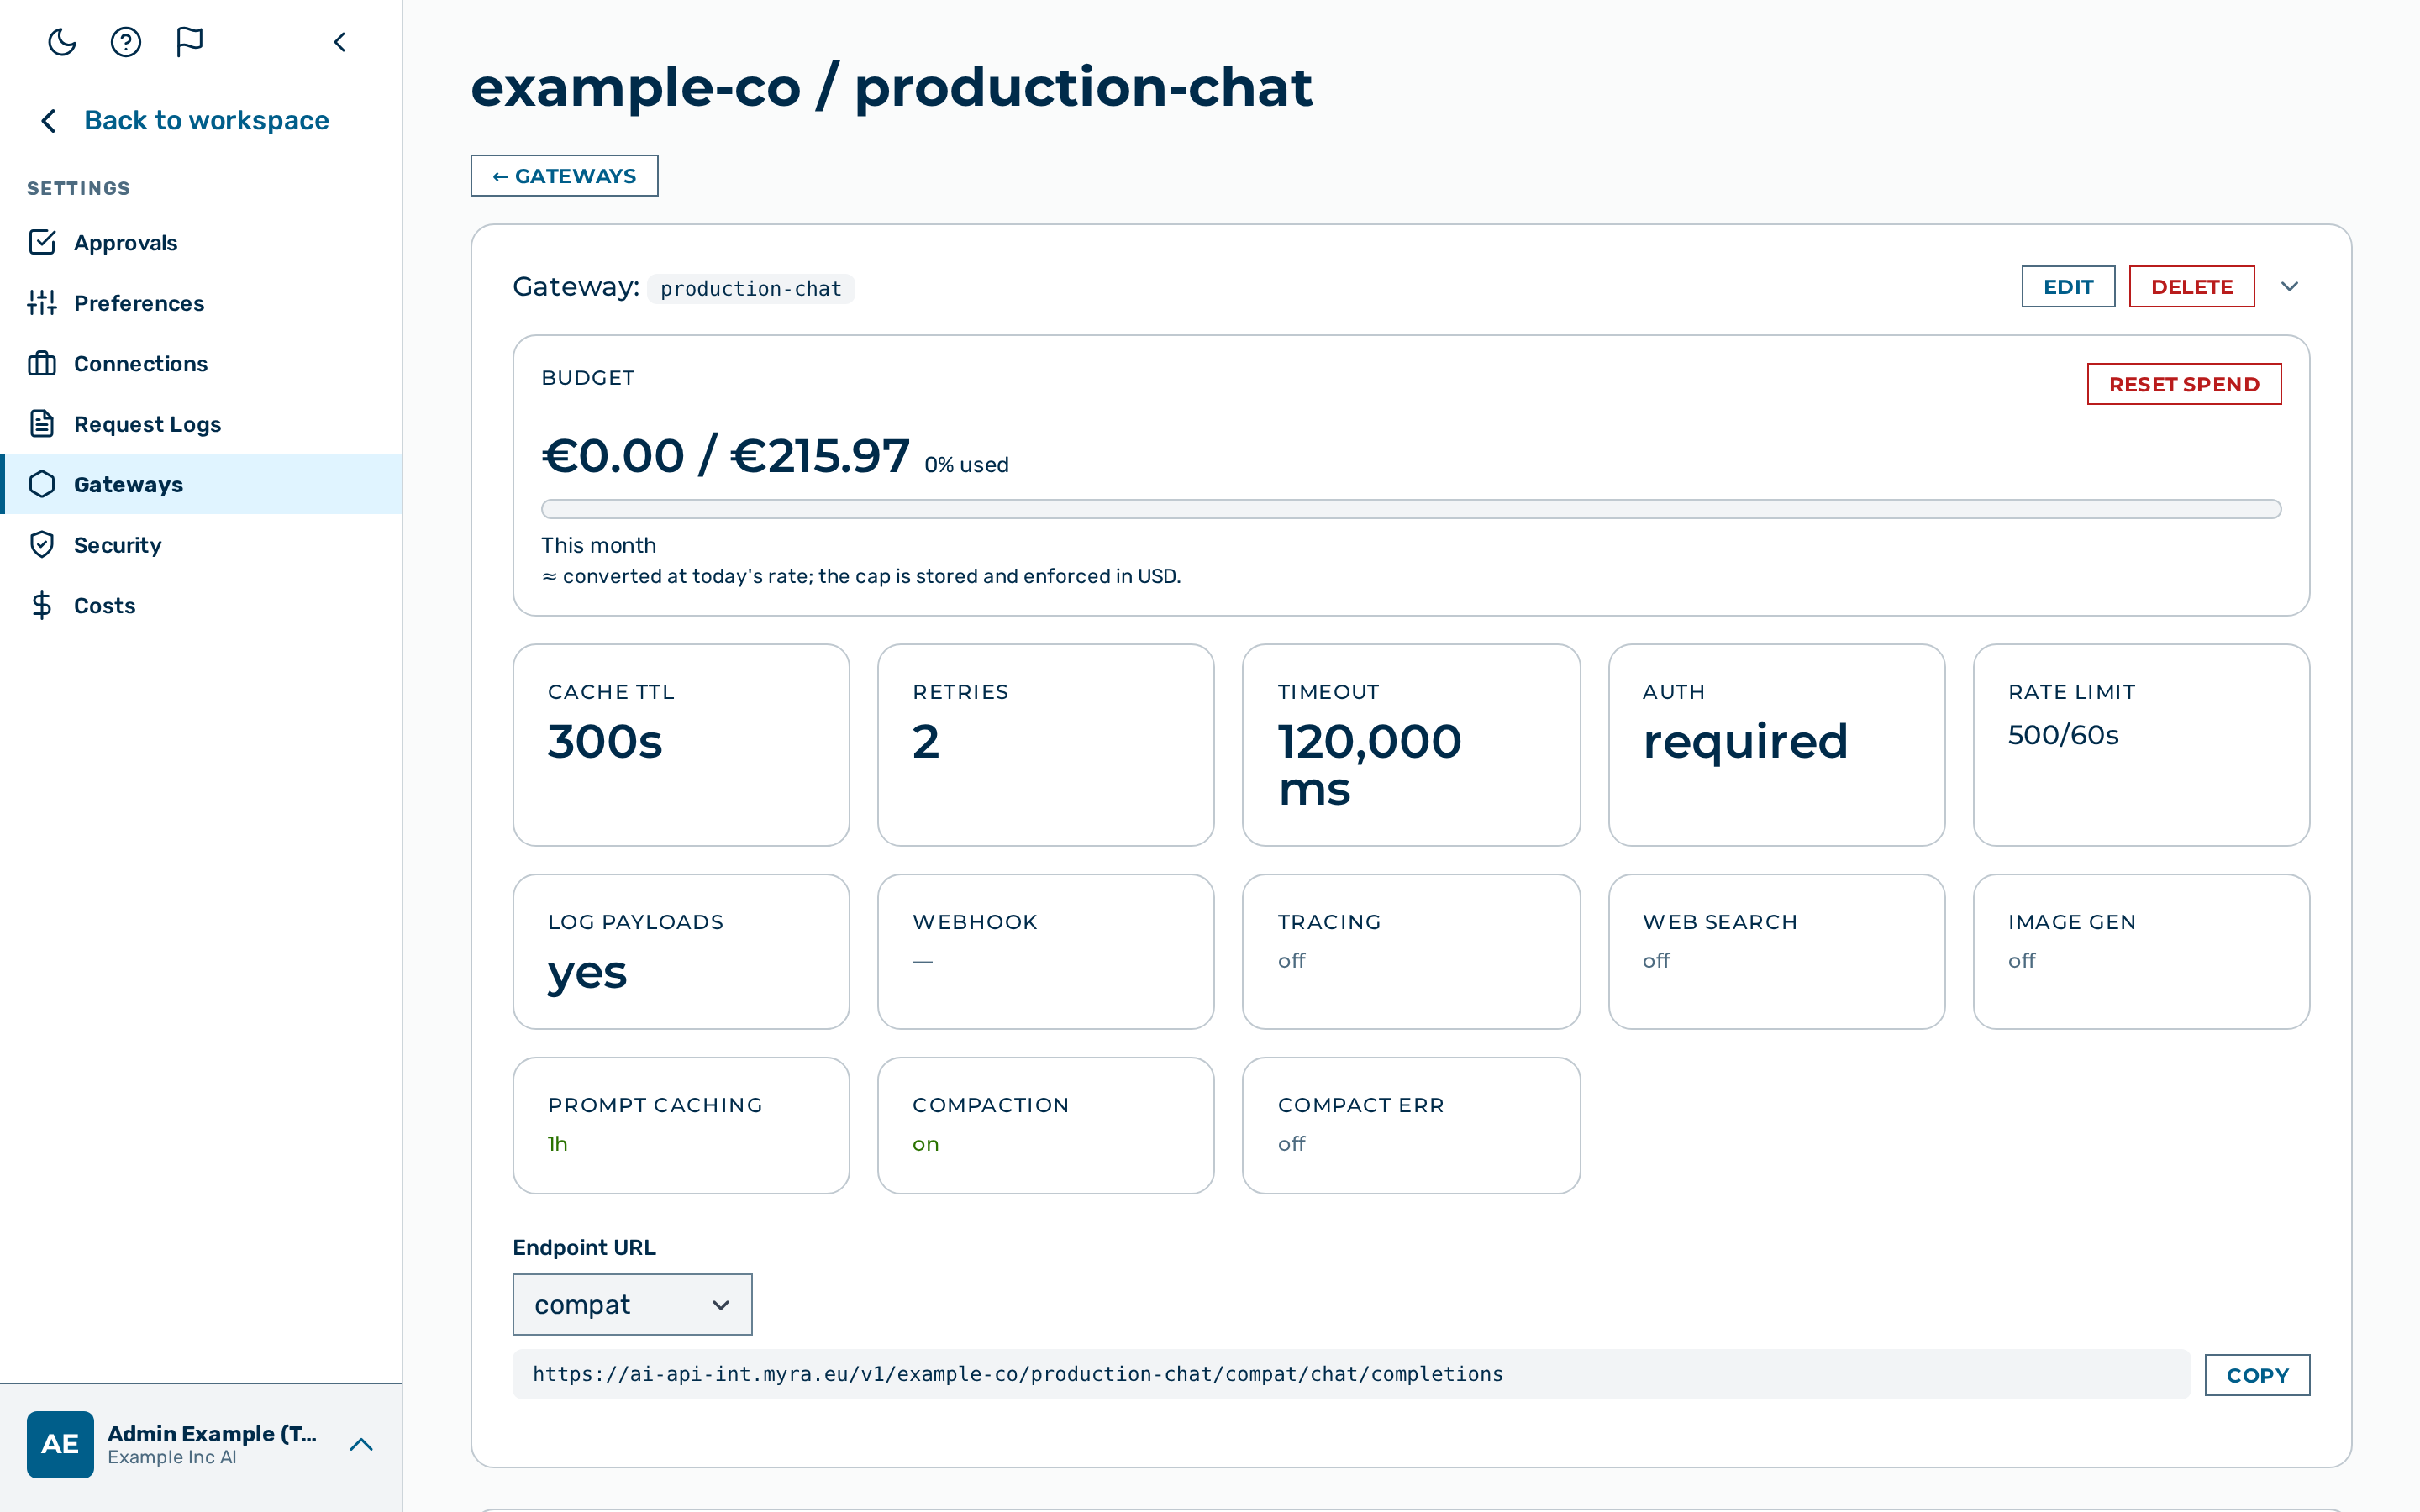This screenshot has width=2420, height=1512.
Task: Click the RATE LIMIT 500/60s value
Action: click(2063, 735)
